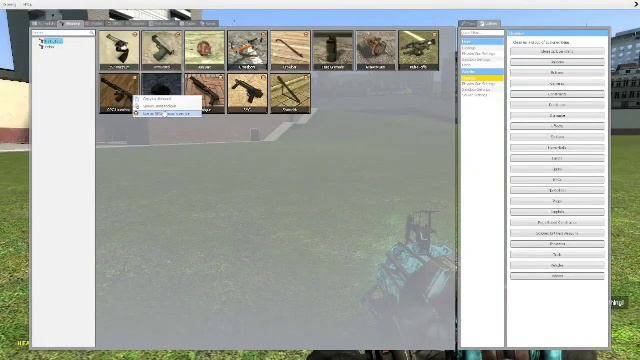
Task: Select the Crowbar weapon thumbnail
Action: 291,50
